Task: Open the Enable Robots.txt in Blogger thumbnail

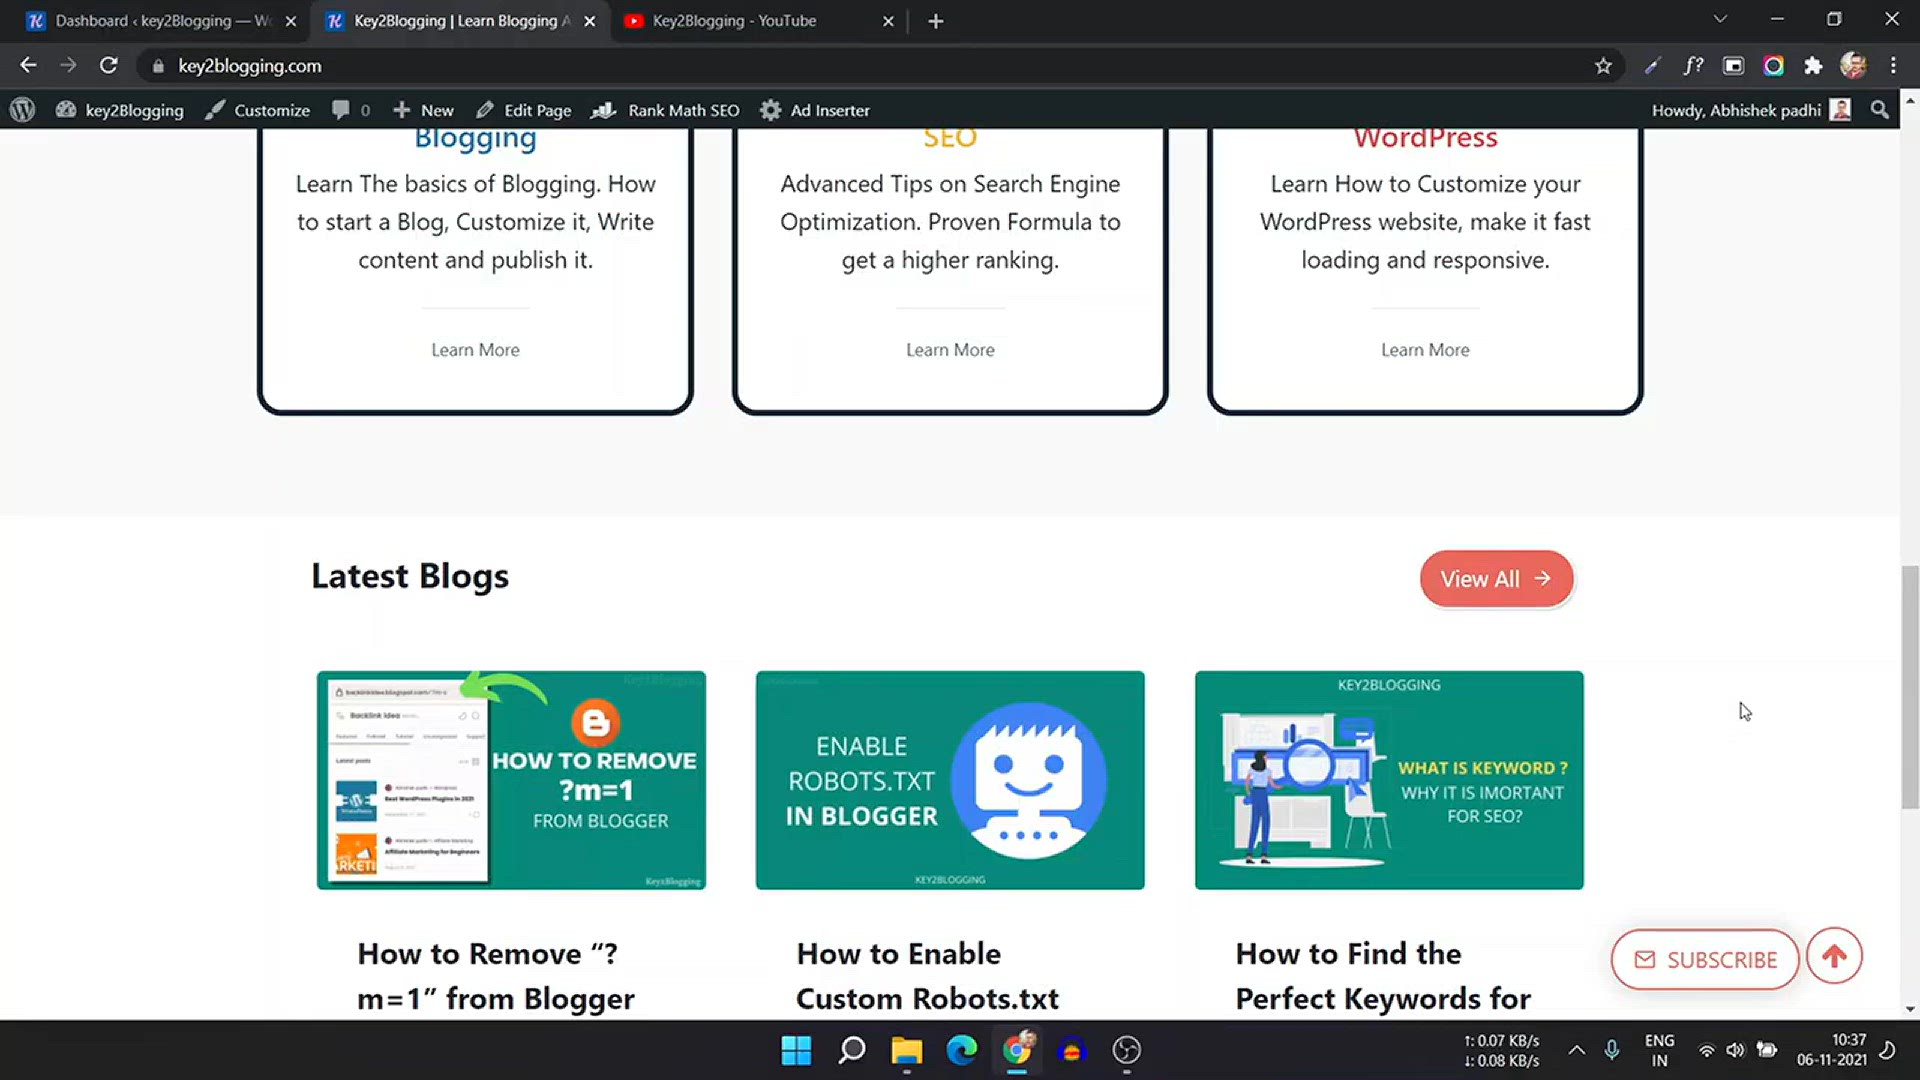Action: point(950,780)
